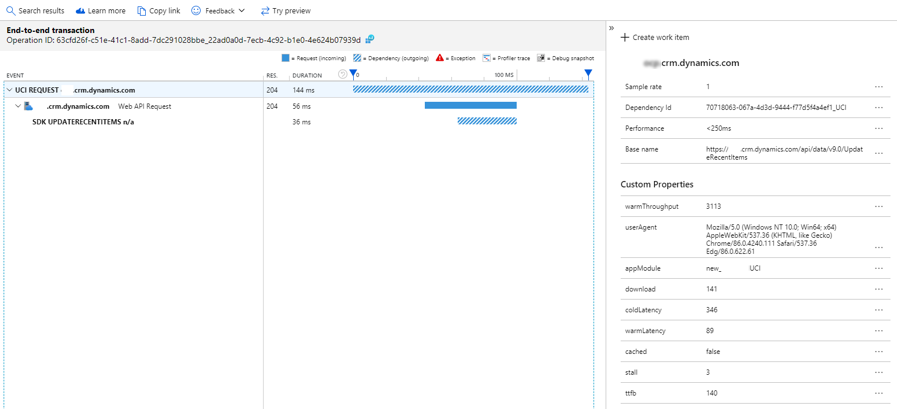
Task: Open the ellipsis menu for Dependency Id
Action: tap(879, 107)
